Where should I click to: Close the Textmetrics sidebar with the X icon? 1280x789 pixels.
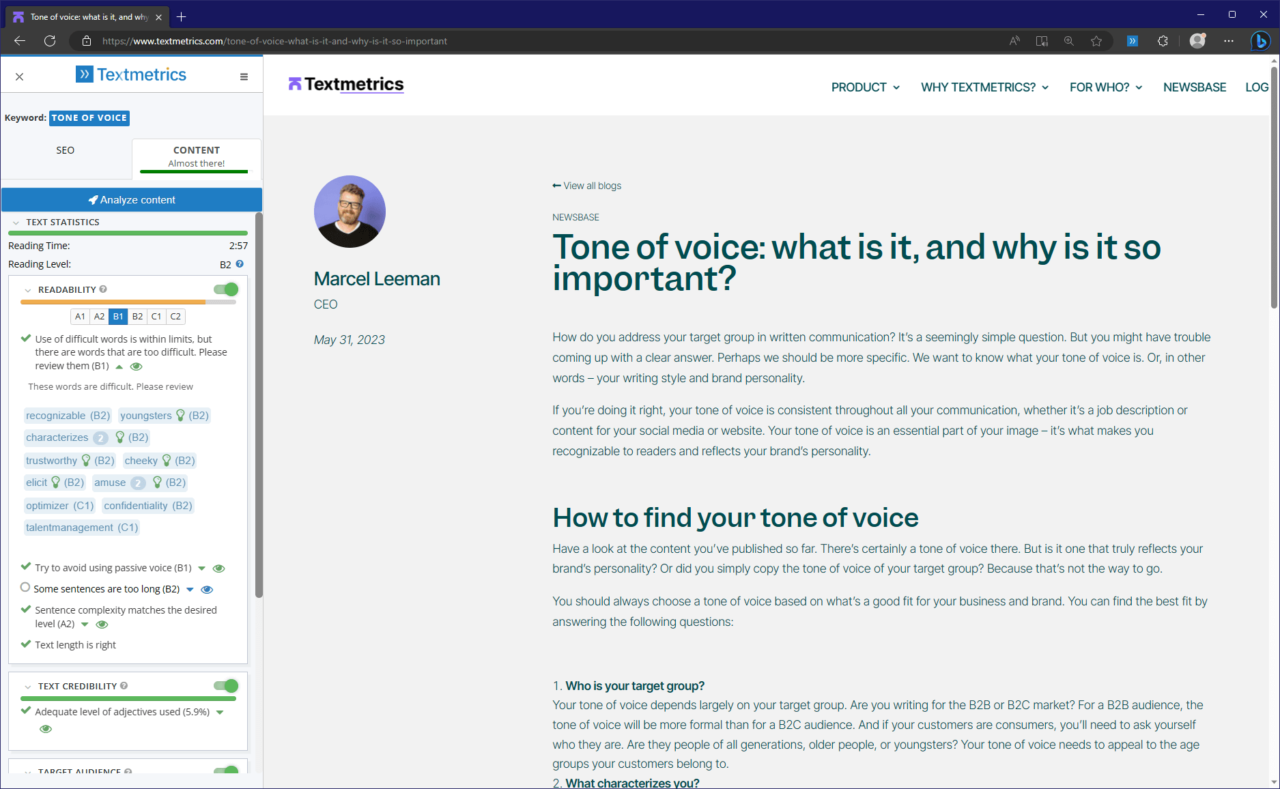[18, 75]
